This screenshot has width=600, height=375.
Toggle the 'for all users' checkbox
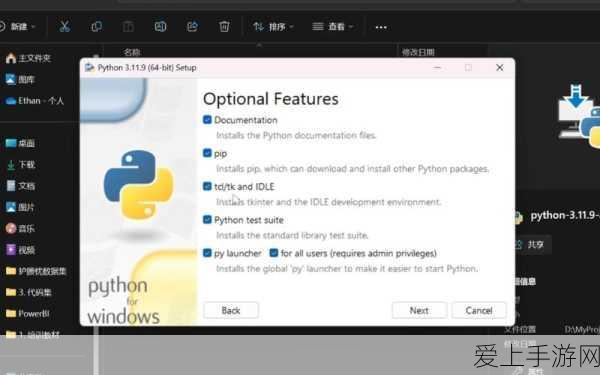[x=274, y=253]
